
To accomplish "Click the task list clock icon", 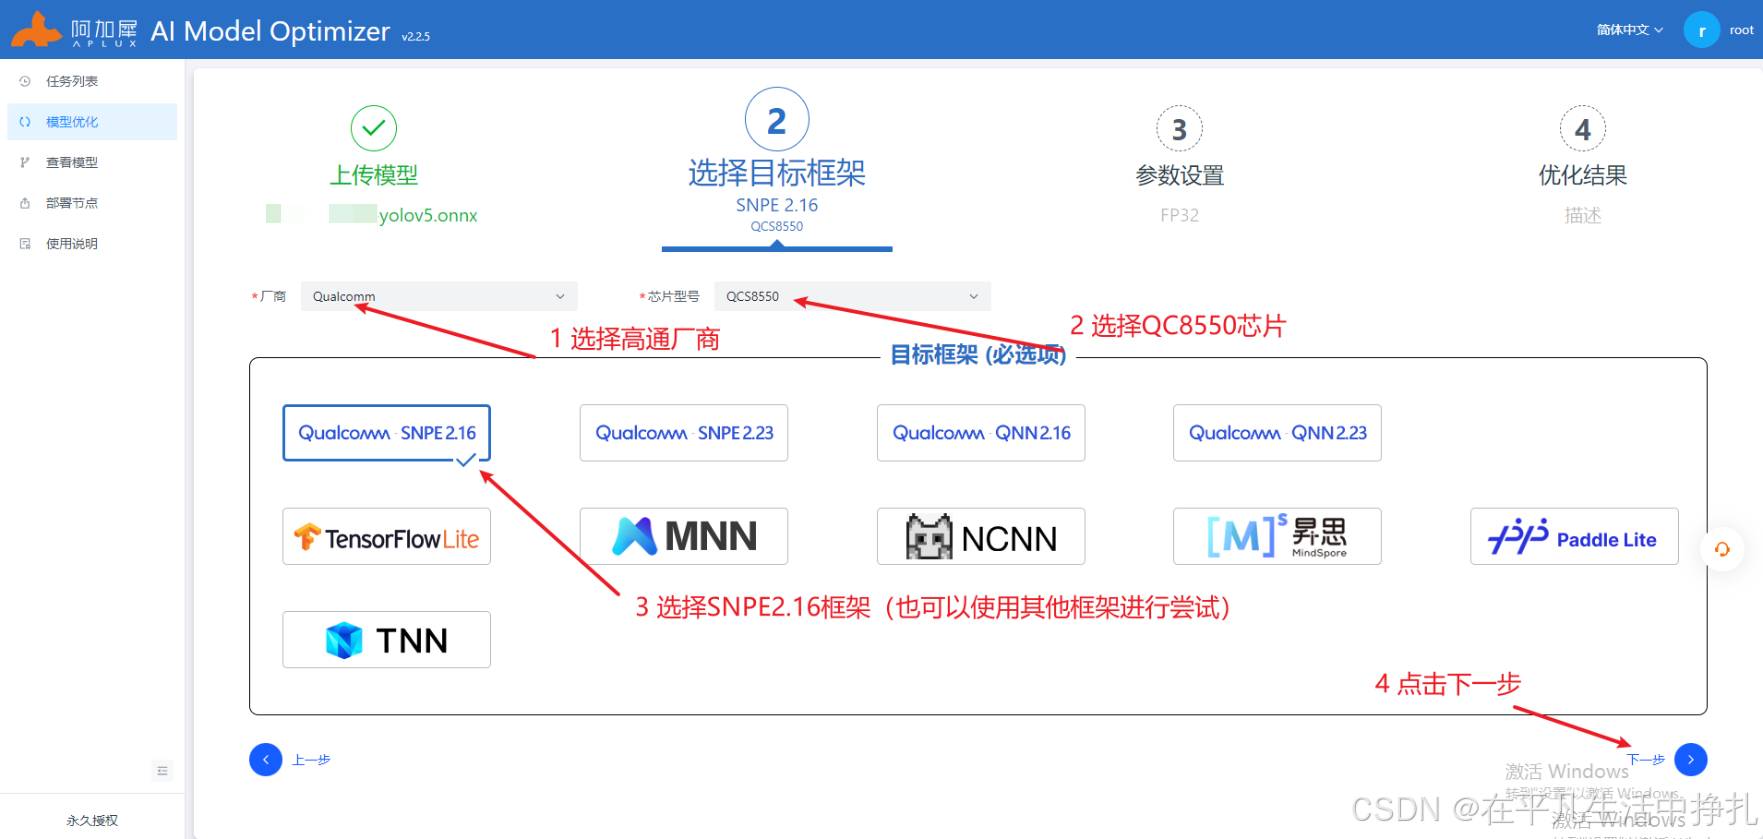I will [x=25, y=81].
